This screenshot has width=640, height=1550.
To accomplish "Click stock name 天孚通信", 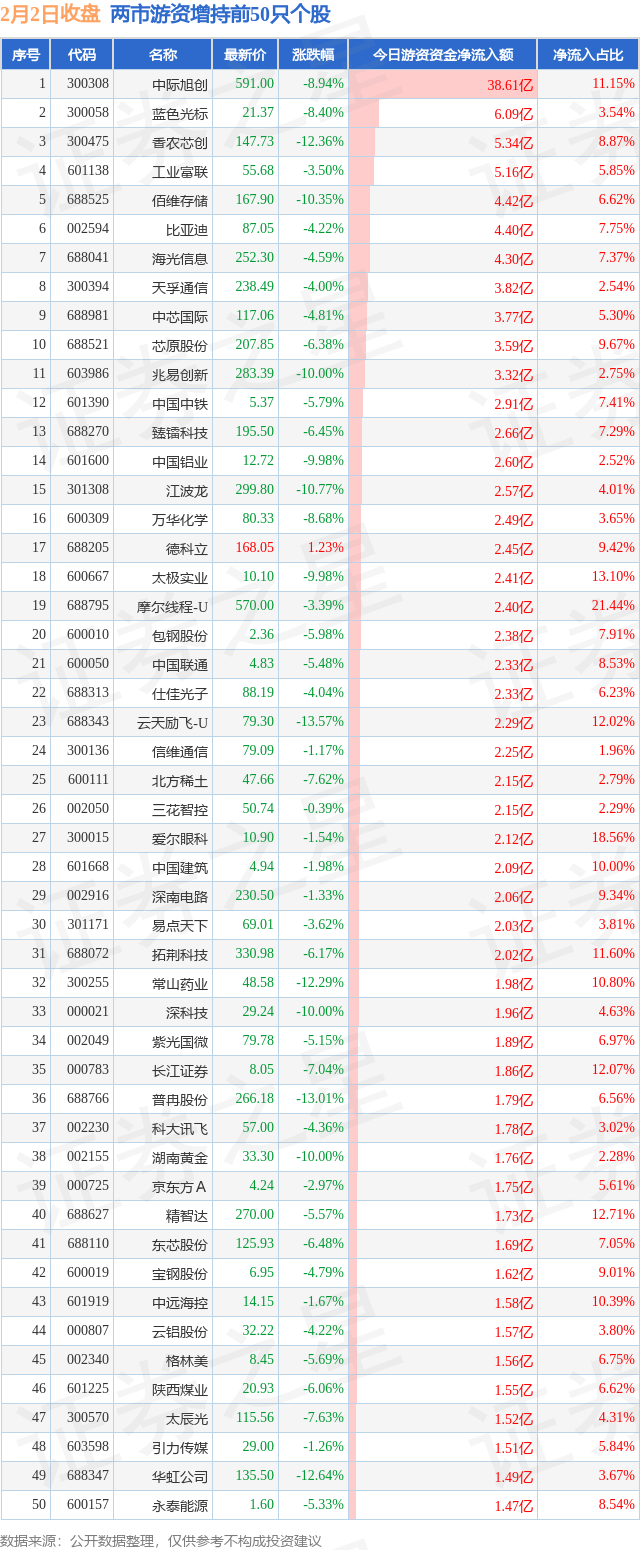I will tap(180, 287).
